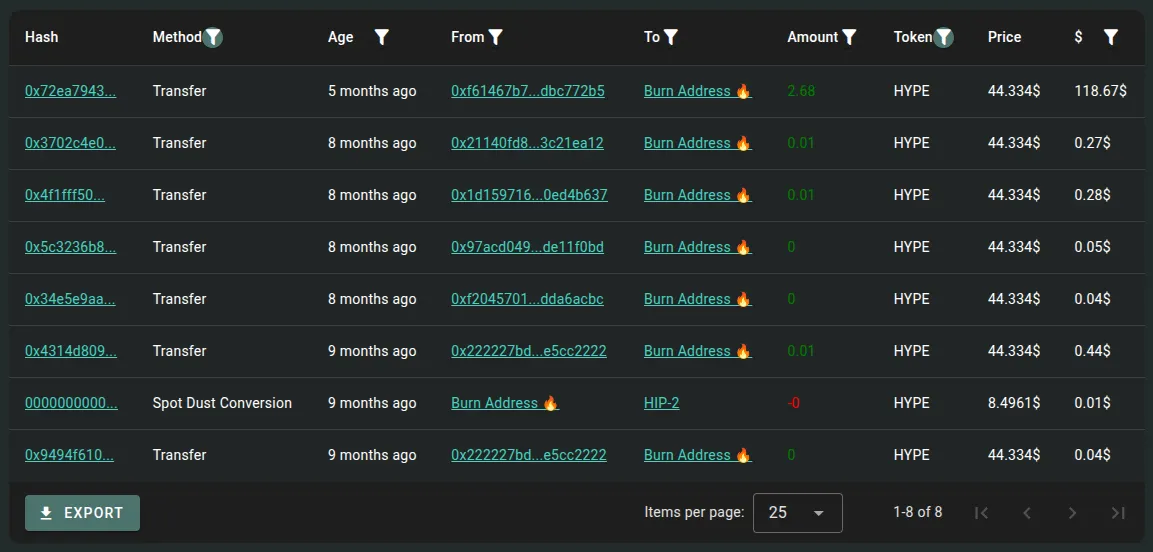
Task: Open the HIP-2 recipient link
Action: coord(662,404)
